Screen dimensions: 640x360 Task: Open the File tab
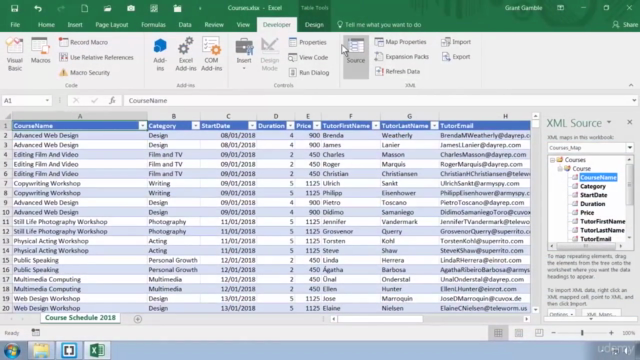[x=15, y=24]
